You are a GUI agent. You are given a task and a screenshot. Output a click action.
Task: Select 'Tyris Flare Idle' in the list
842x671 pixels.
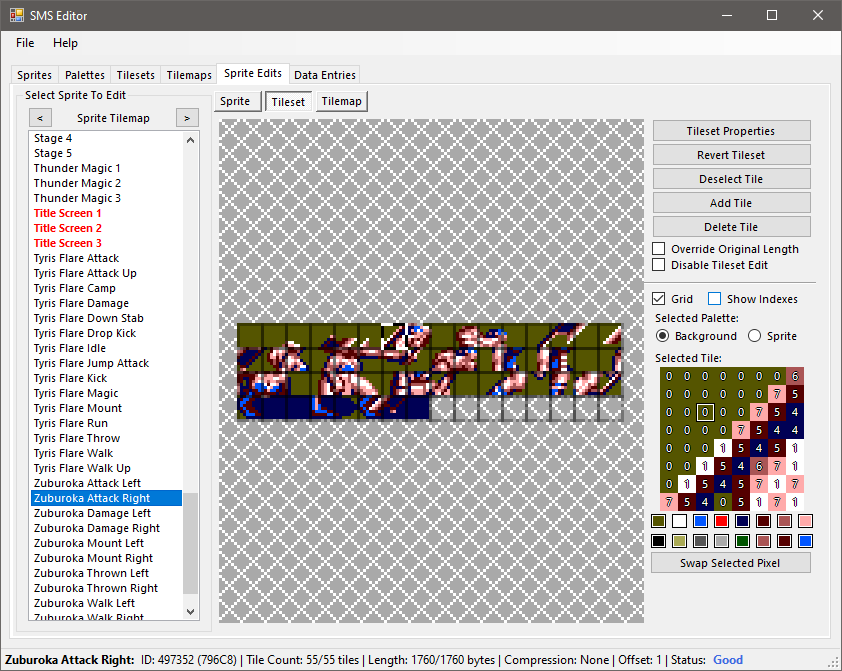click(x=106, y=348)
